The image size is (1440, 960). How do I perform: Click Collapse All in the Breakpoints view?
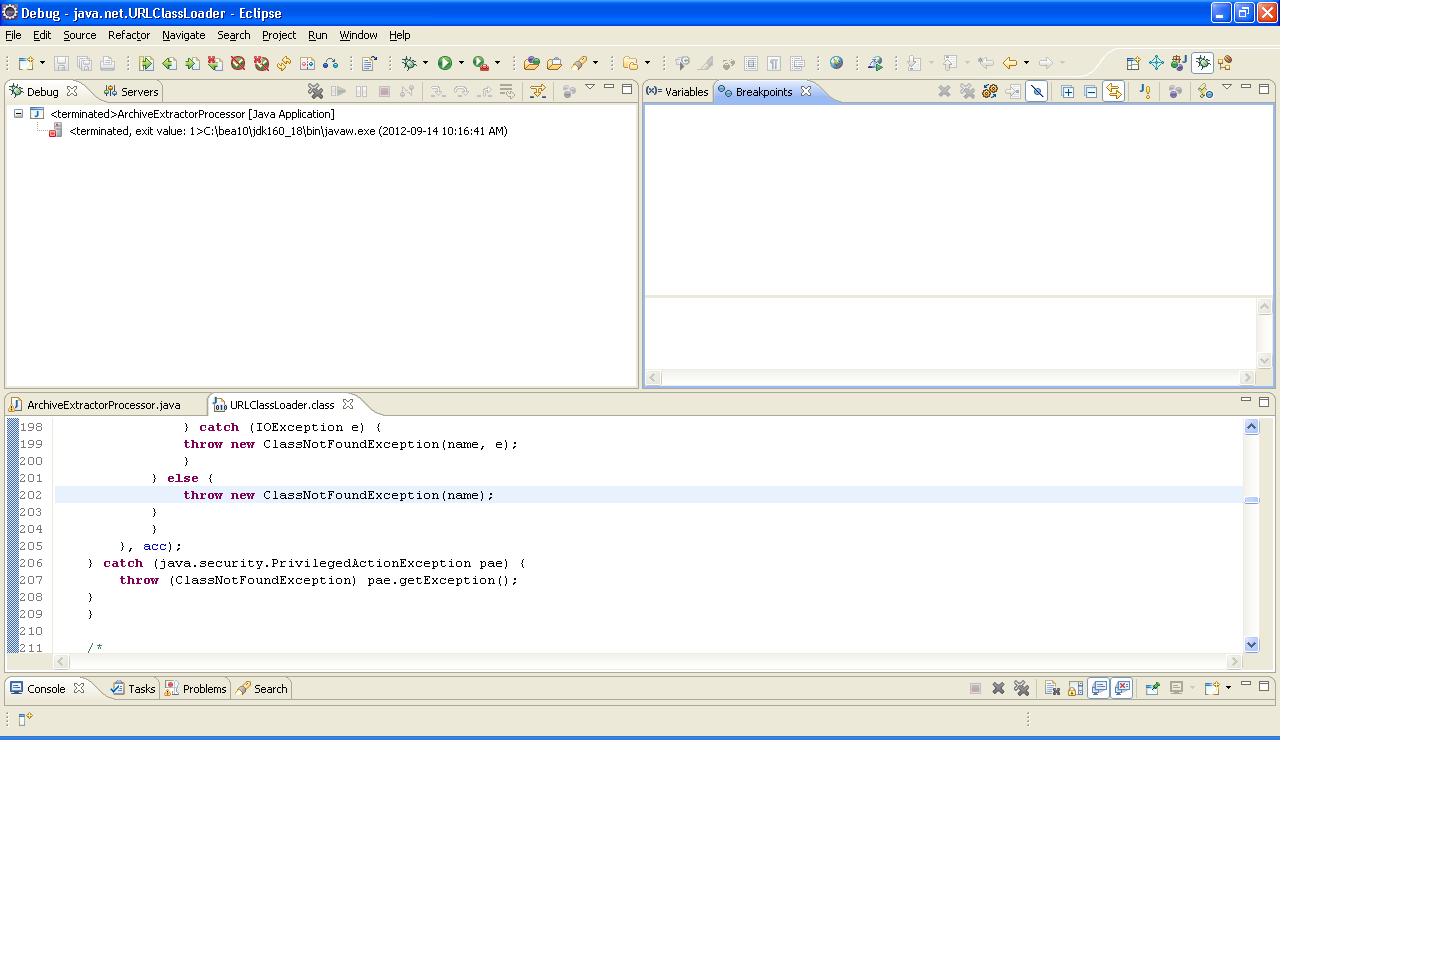[x=1090, y=91]
